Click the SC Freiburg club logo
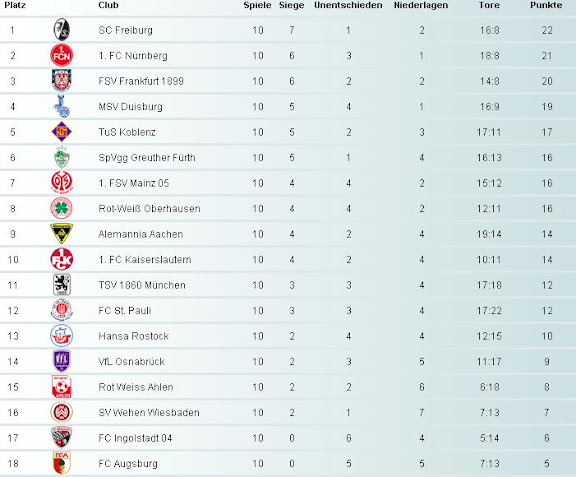The image size is (576, 477). tap(61, 29)
